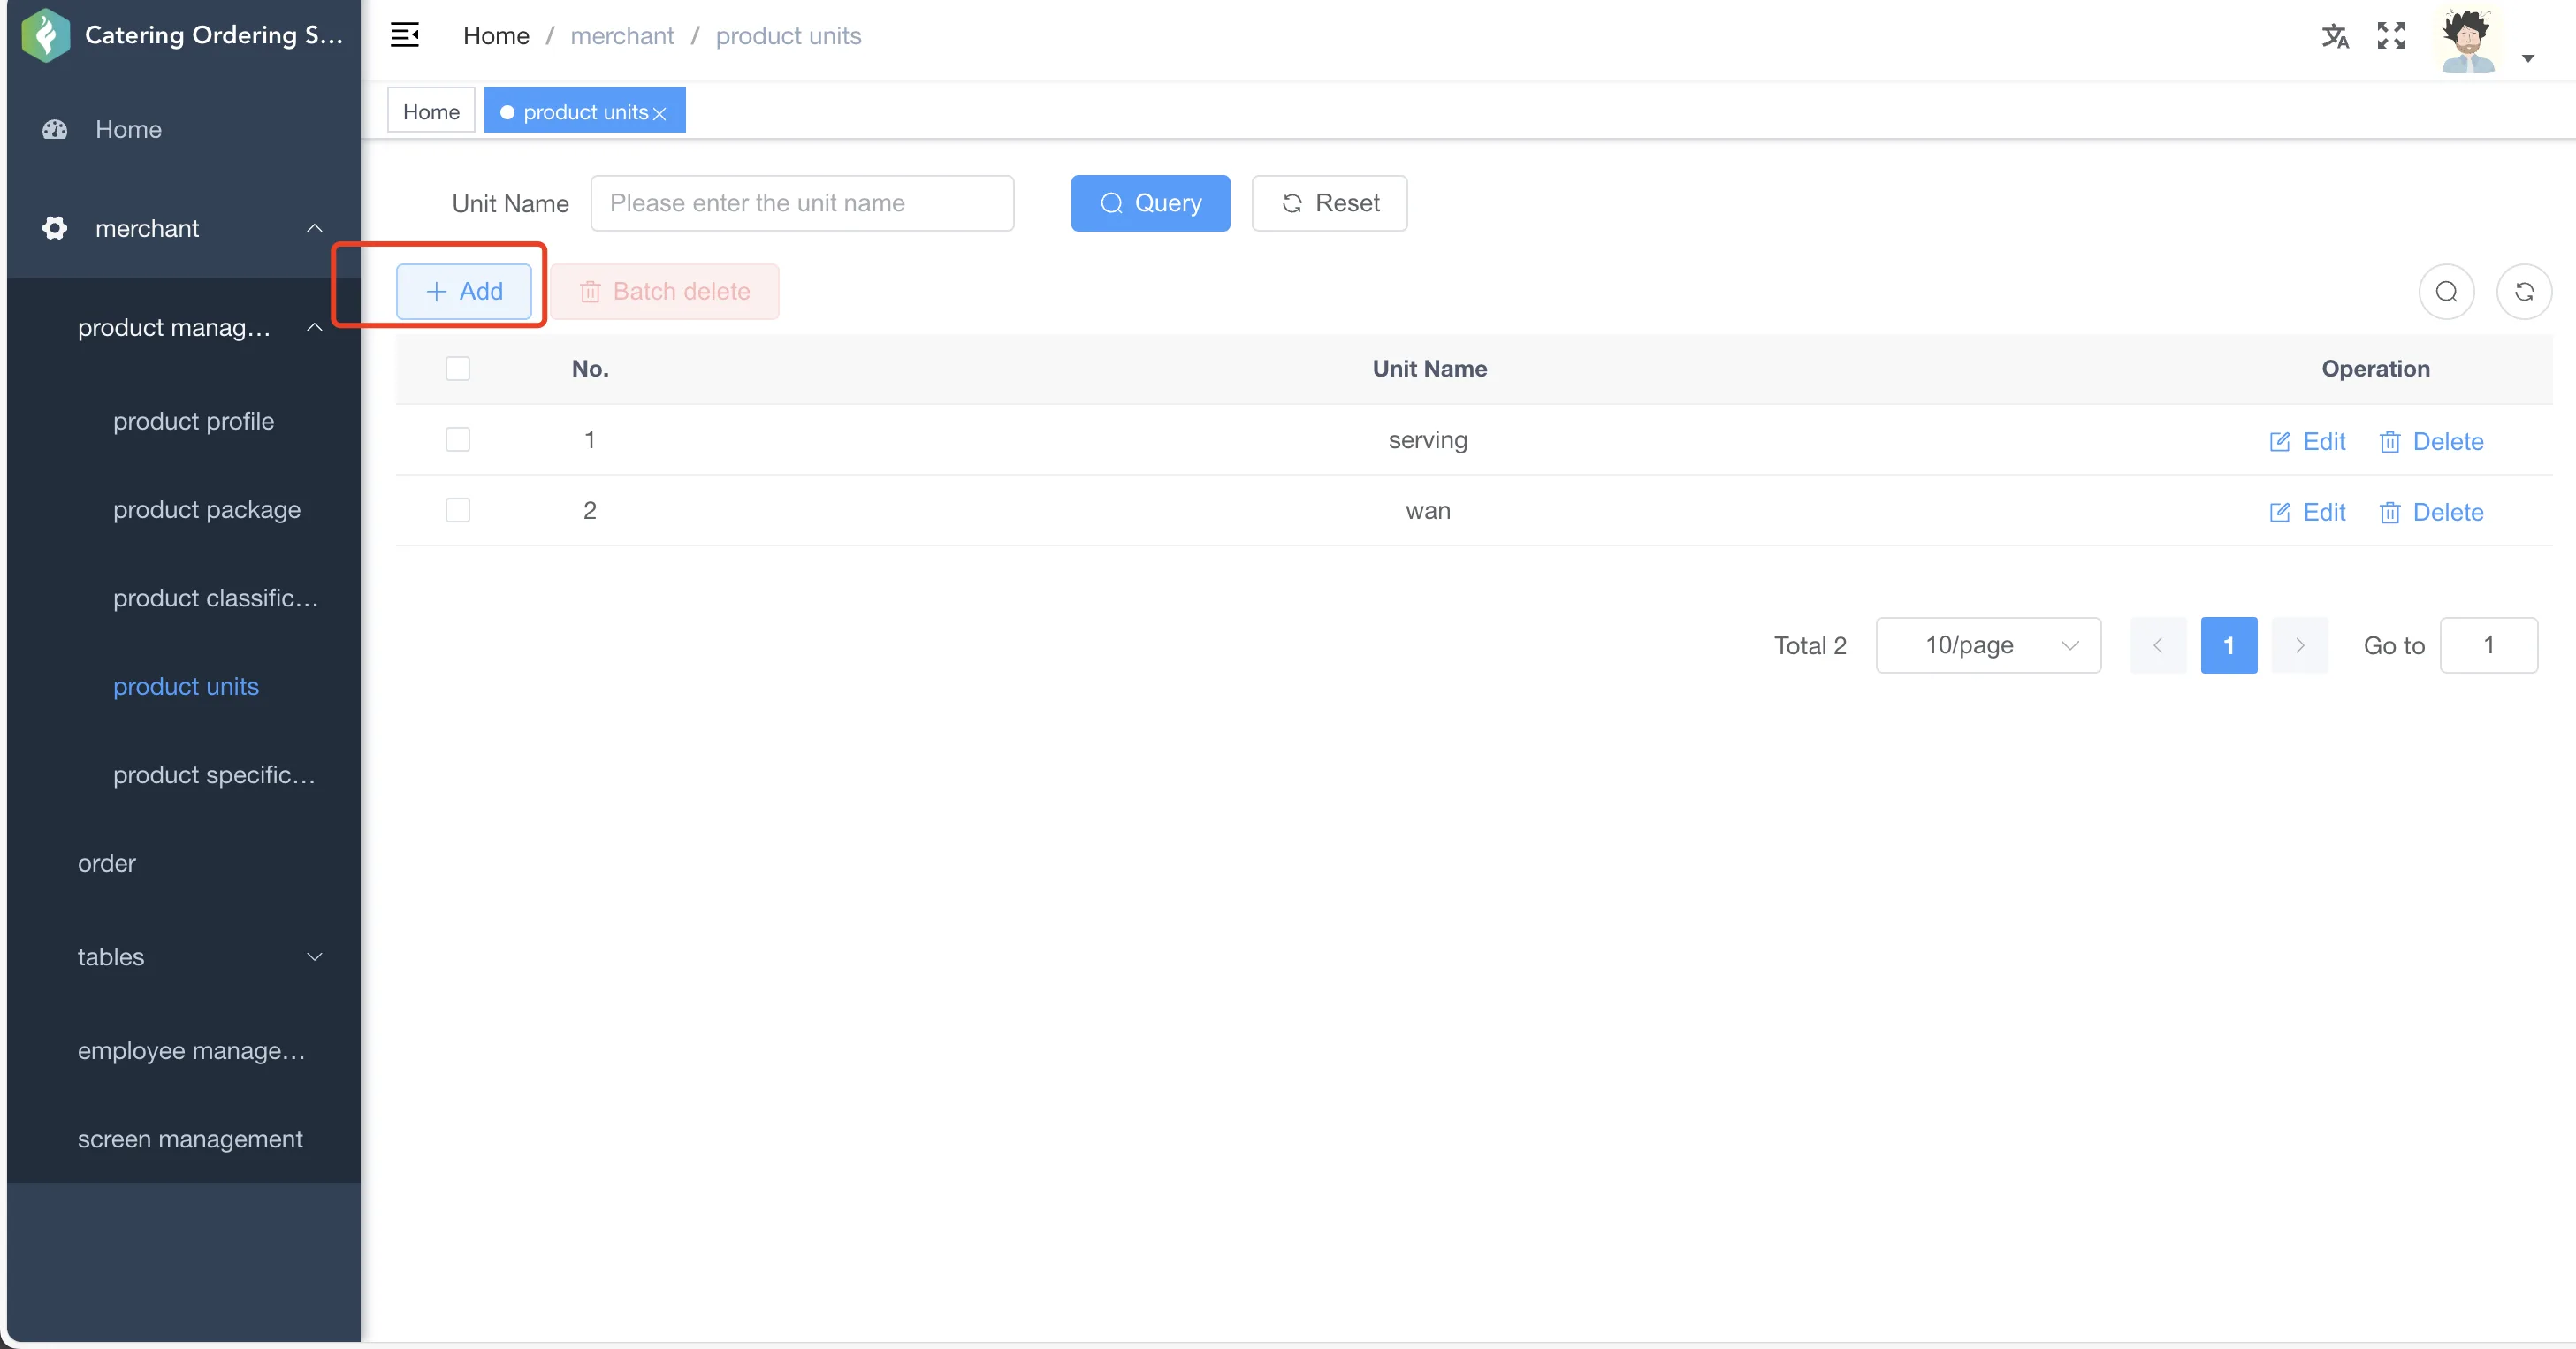This screenshot has width=2576, height=1349.
Task: Click the Operation column header
Action: click(x=2375, y=369)
